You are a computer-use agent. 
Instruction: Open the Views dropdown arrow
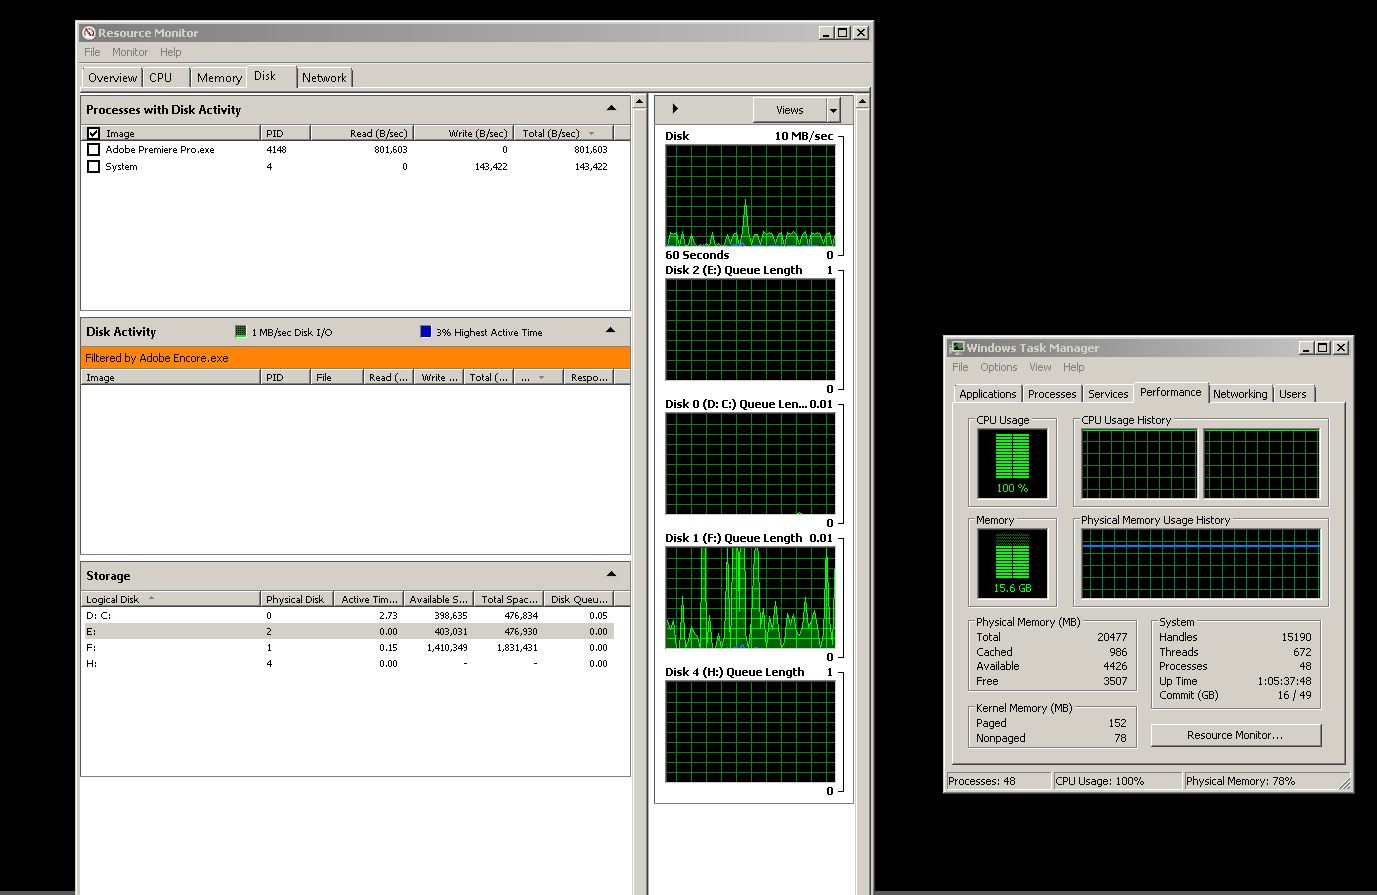[x=834, y=110]
